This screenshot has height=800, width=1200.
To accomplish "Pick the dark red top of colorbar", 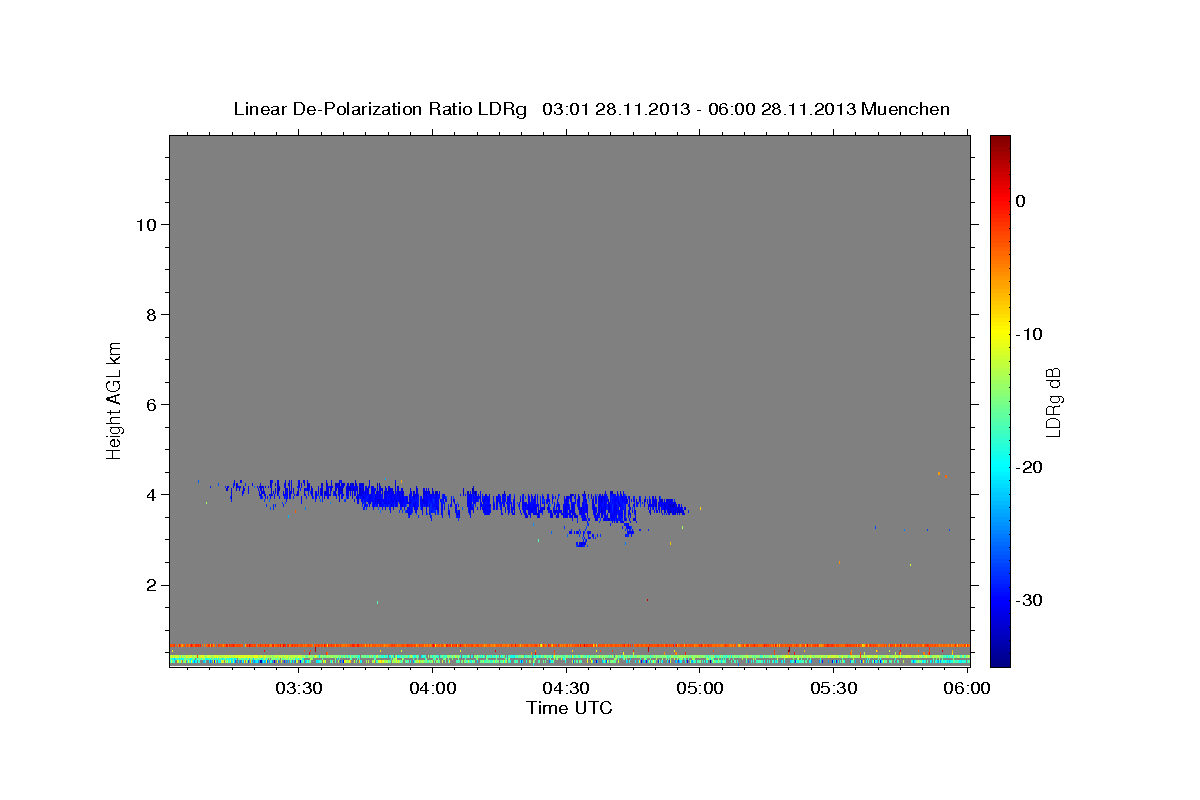I will [x=1000, y=140].
